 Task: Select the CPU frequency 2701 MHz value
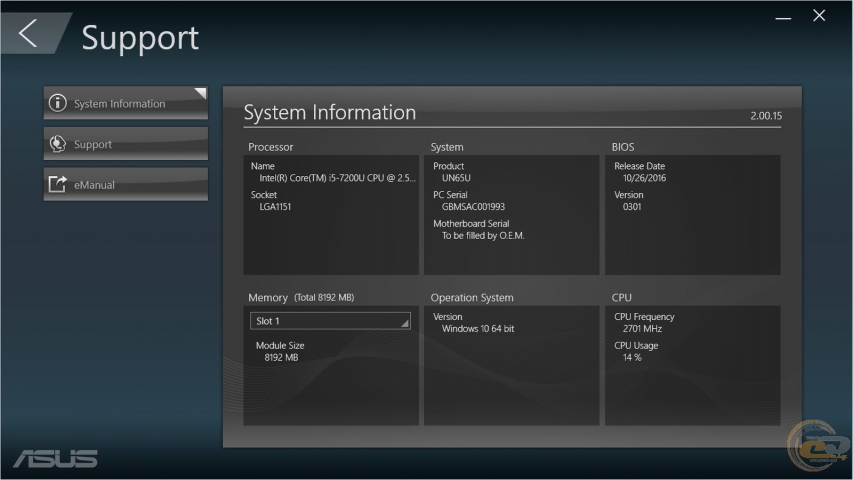(x=642, y=329)
